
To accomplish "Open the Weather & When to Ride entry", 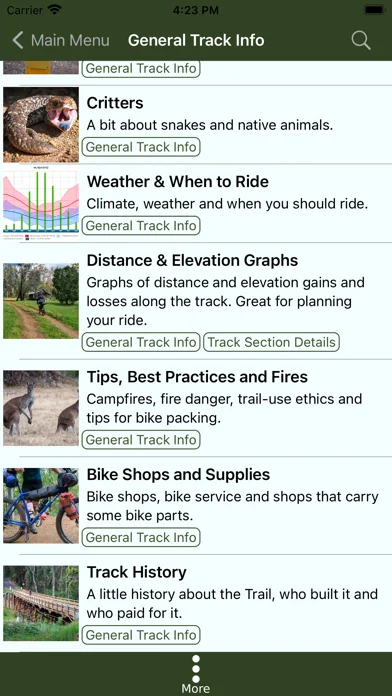I will click(178, 182).
